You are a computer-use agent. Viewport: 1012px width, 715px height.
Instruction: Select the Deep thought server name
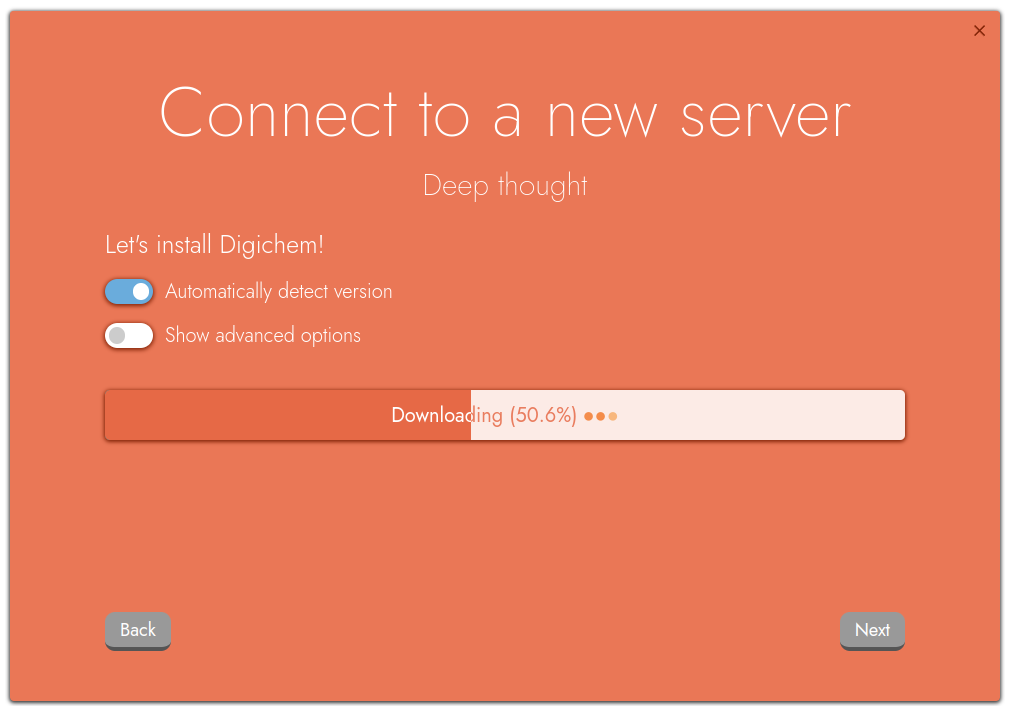(504, 185)
